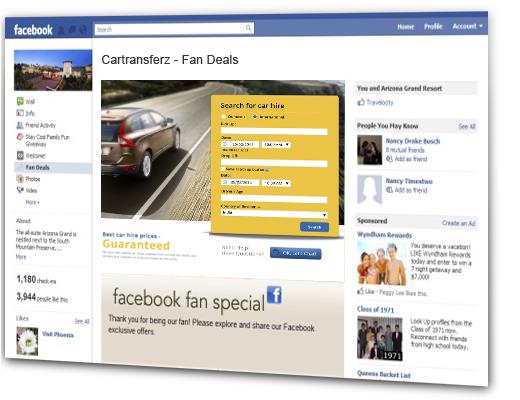Click Nancy Drake Busch profile thumbnail
Image resolution: width=520 pixels, height=400 pixels.
pos(369,150)
